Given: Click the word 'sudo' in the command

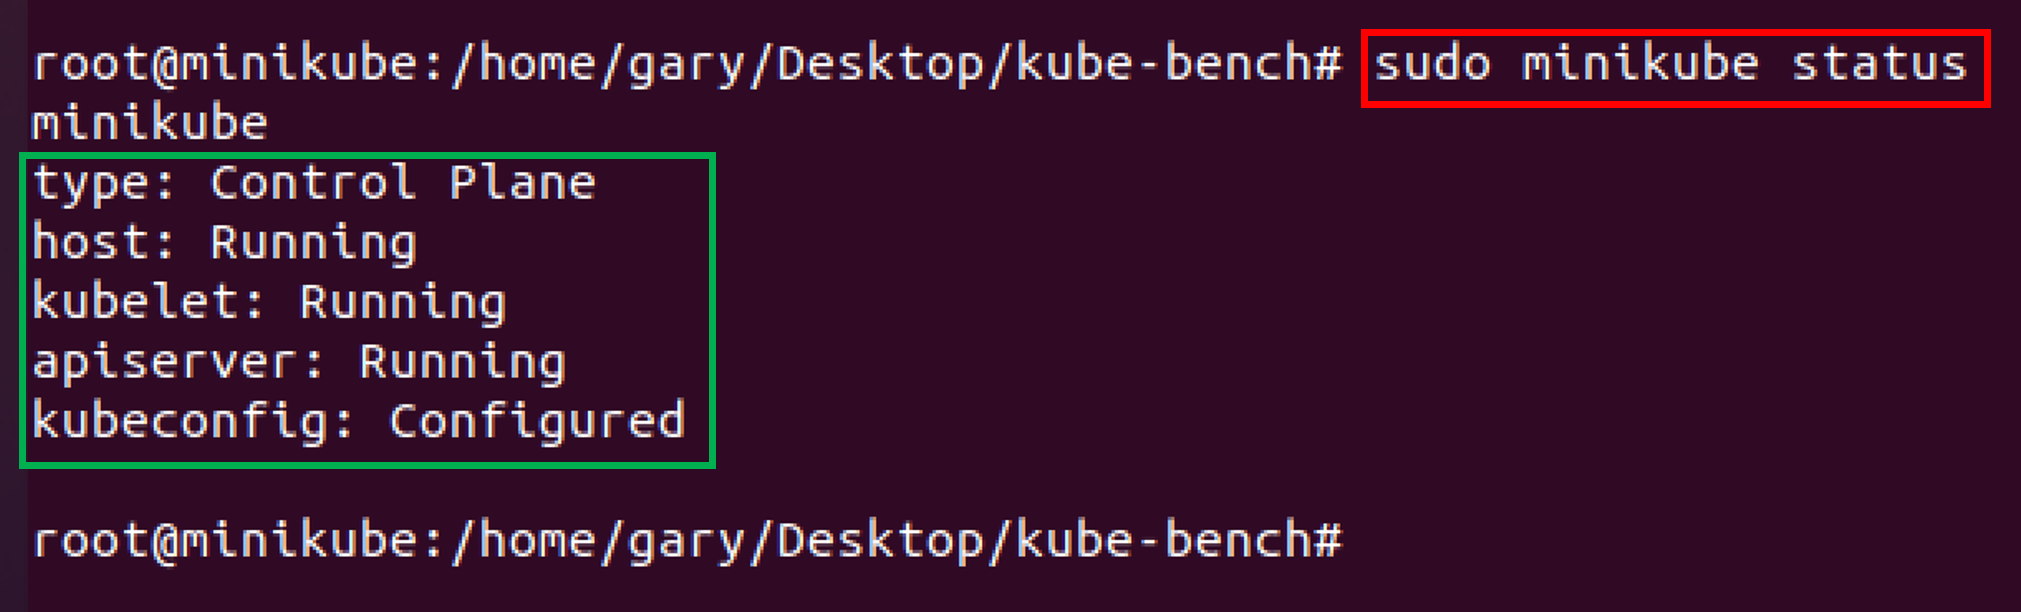Looking at the screenshot, I should (x=1432, y=64).
